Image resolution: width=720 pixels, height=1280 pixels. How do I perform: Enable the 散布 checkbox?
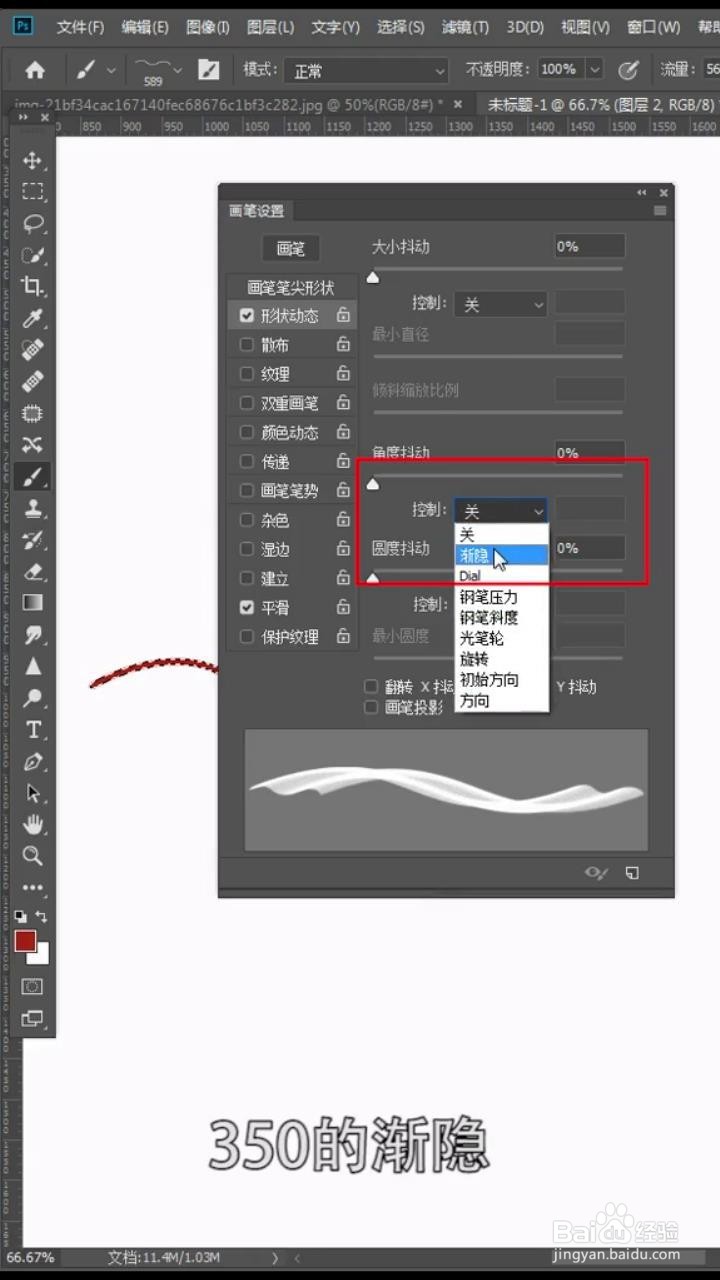point(247,345)
